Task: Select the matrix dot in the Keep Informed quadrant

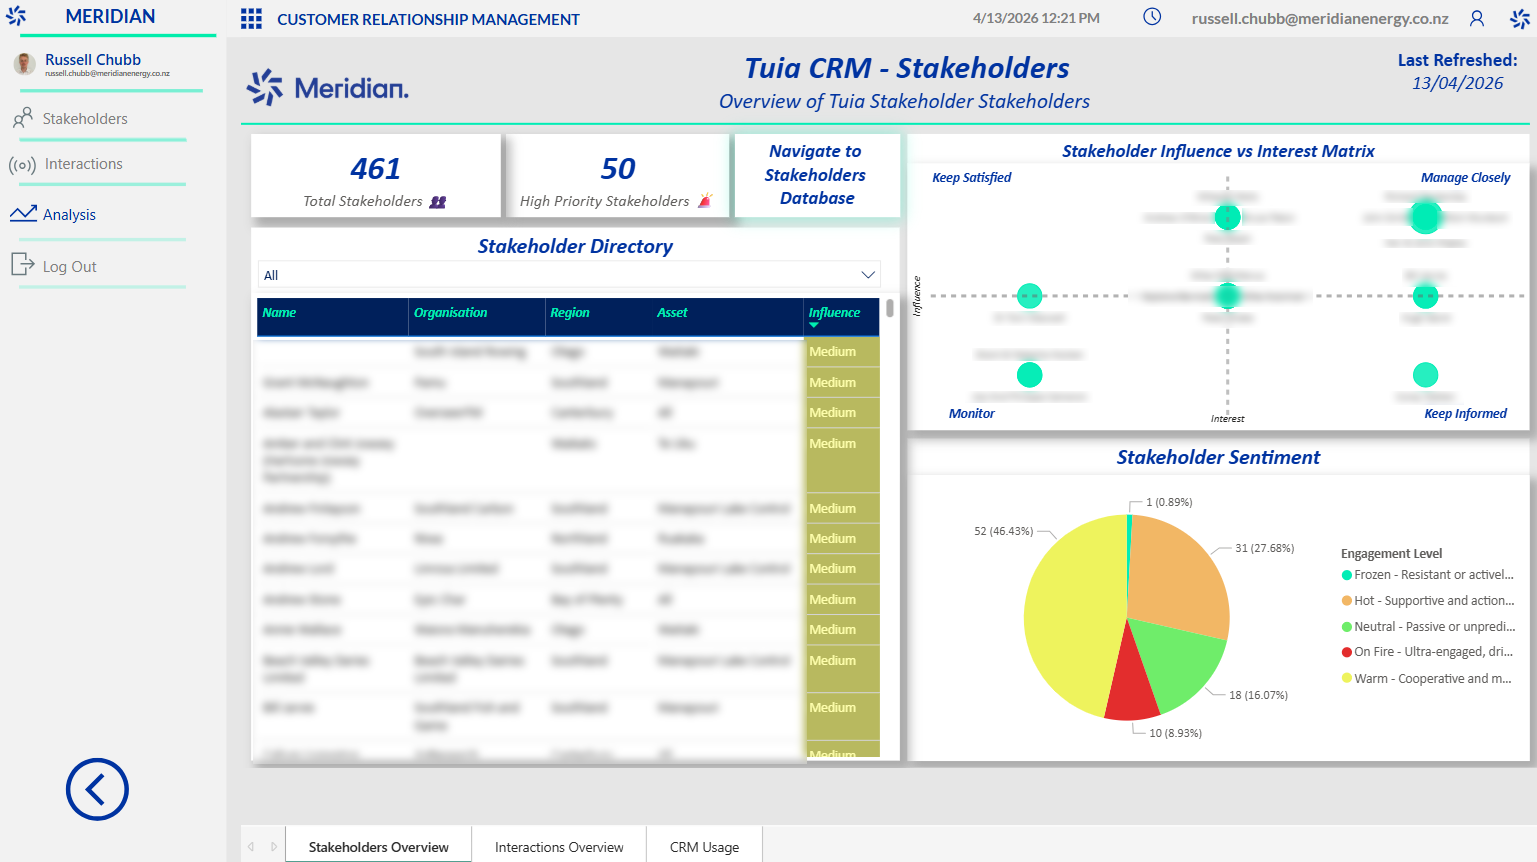Action: pyautogui.click(x=1425, y=375)
